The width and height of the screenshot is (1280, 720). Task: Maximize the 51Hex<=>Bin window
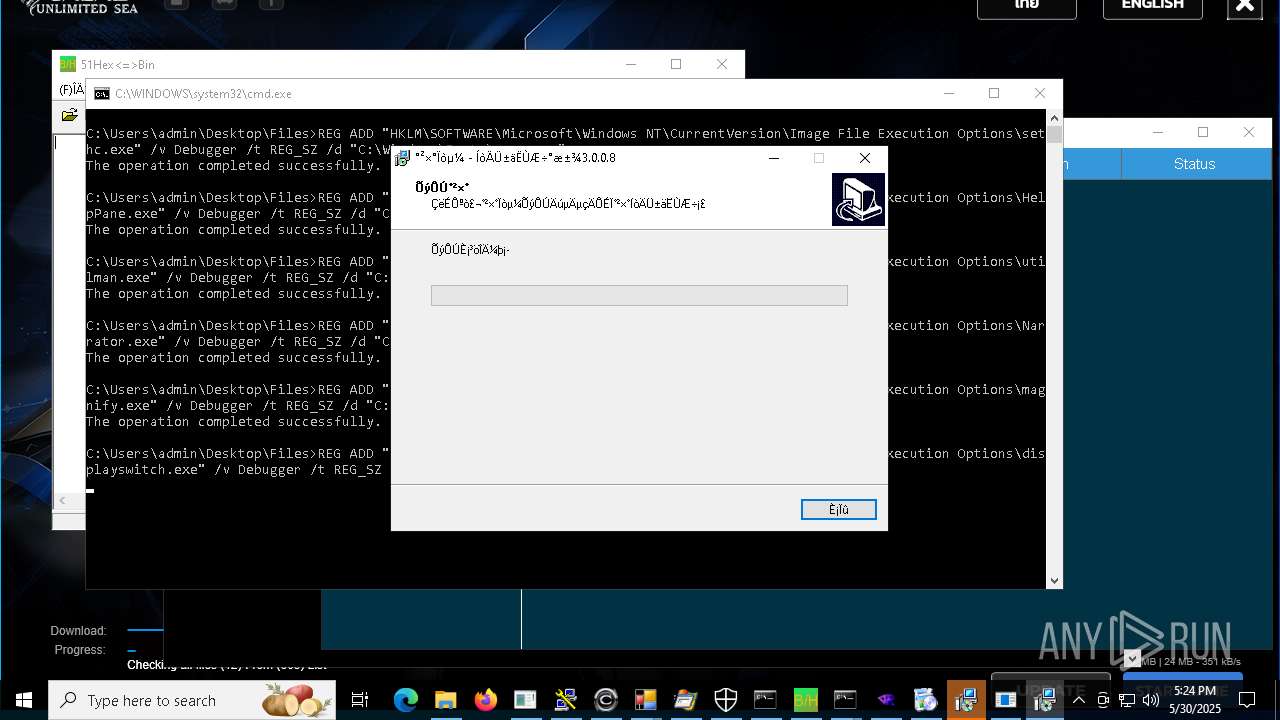coord(676,64)
